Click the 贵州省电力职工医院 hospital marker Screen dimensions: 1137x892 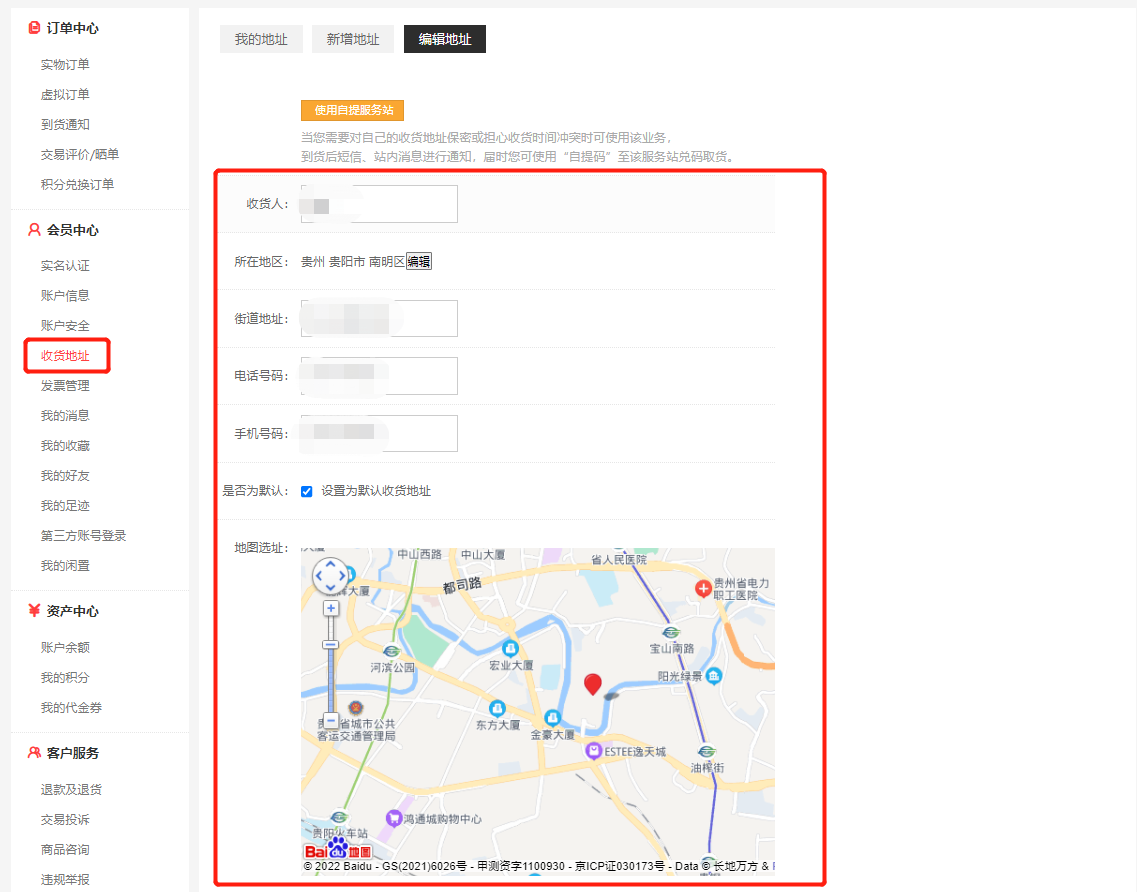[703, 587]
